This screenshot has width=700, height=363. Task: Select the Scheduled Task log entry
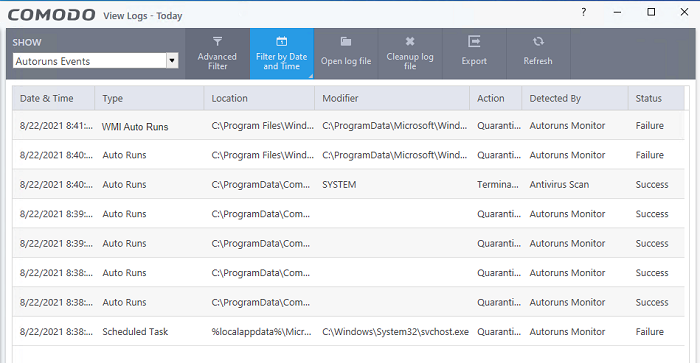[348, 332]
